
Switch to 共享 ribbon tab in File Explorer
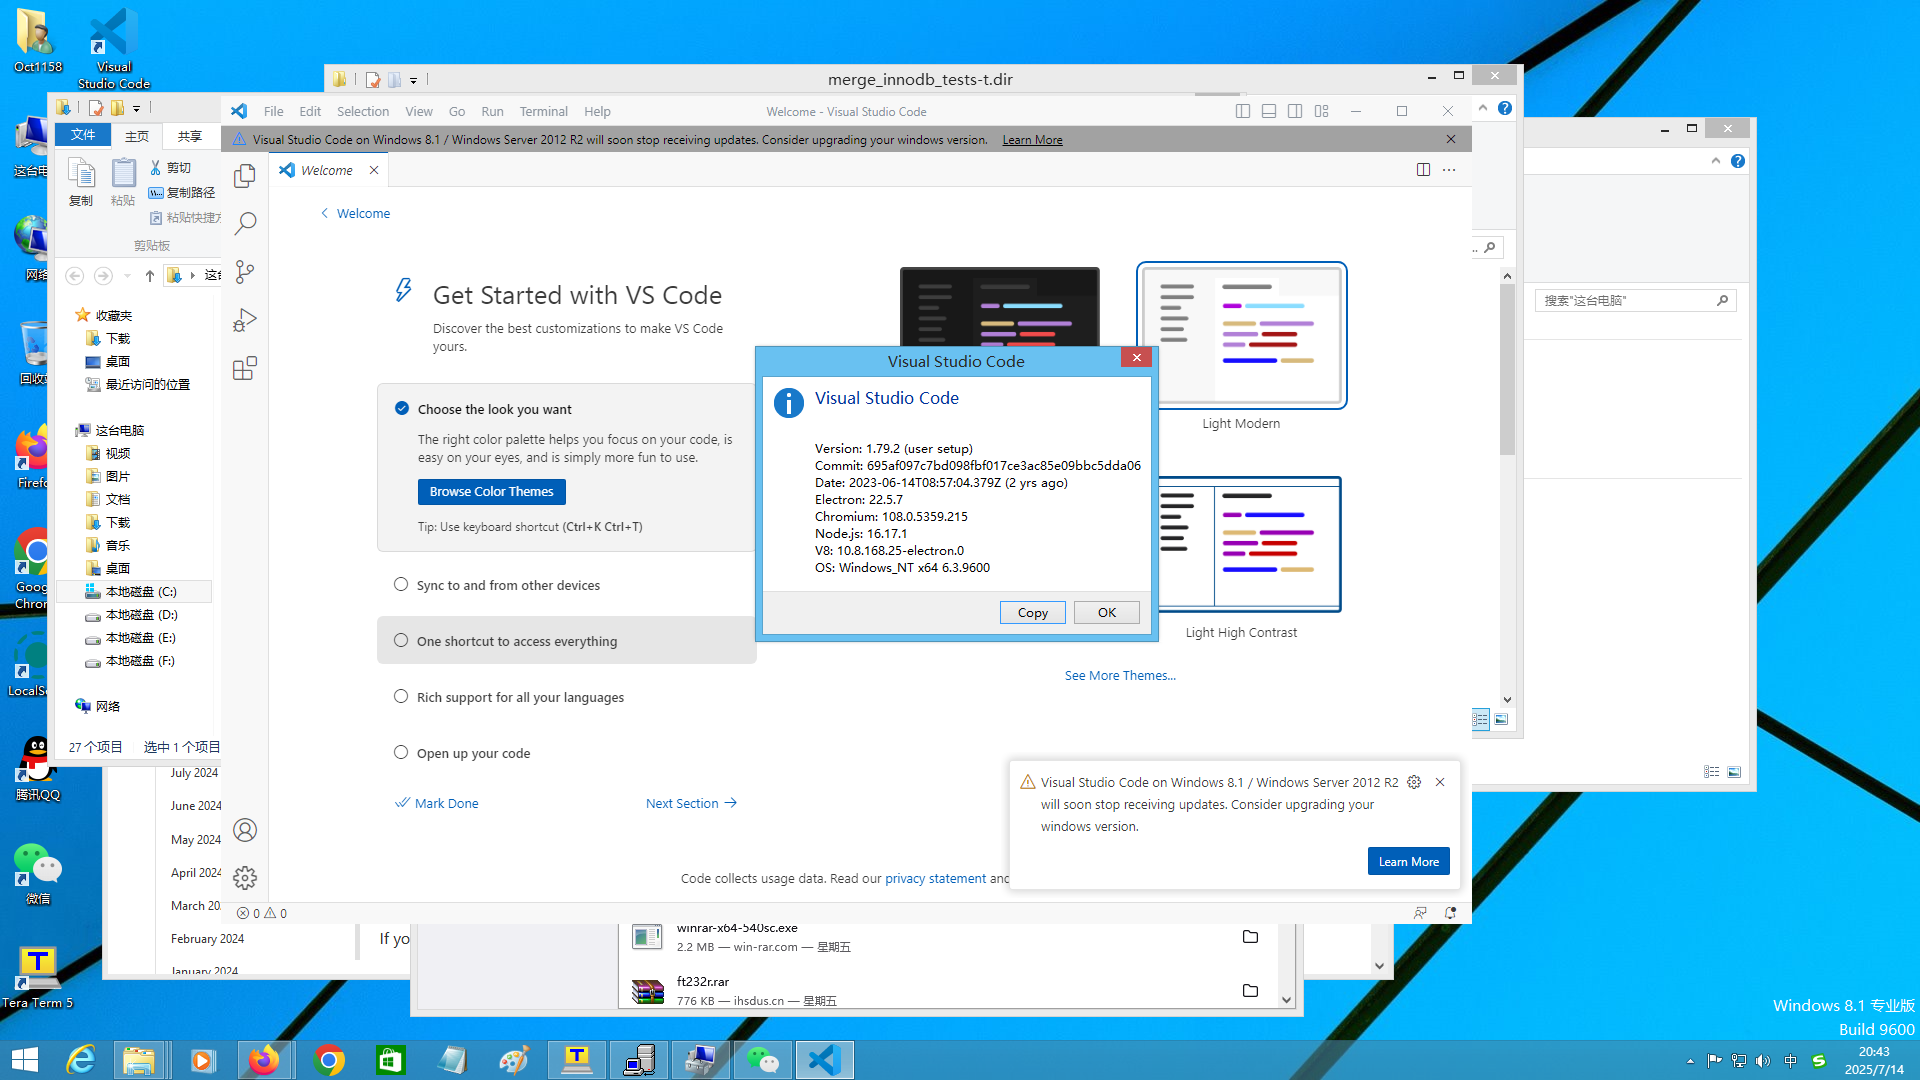(189, 136)
